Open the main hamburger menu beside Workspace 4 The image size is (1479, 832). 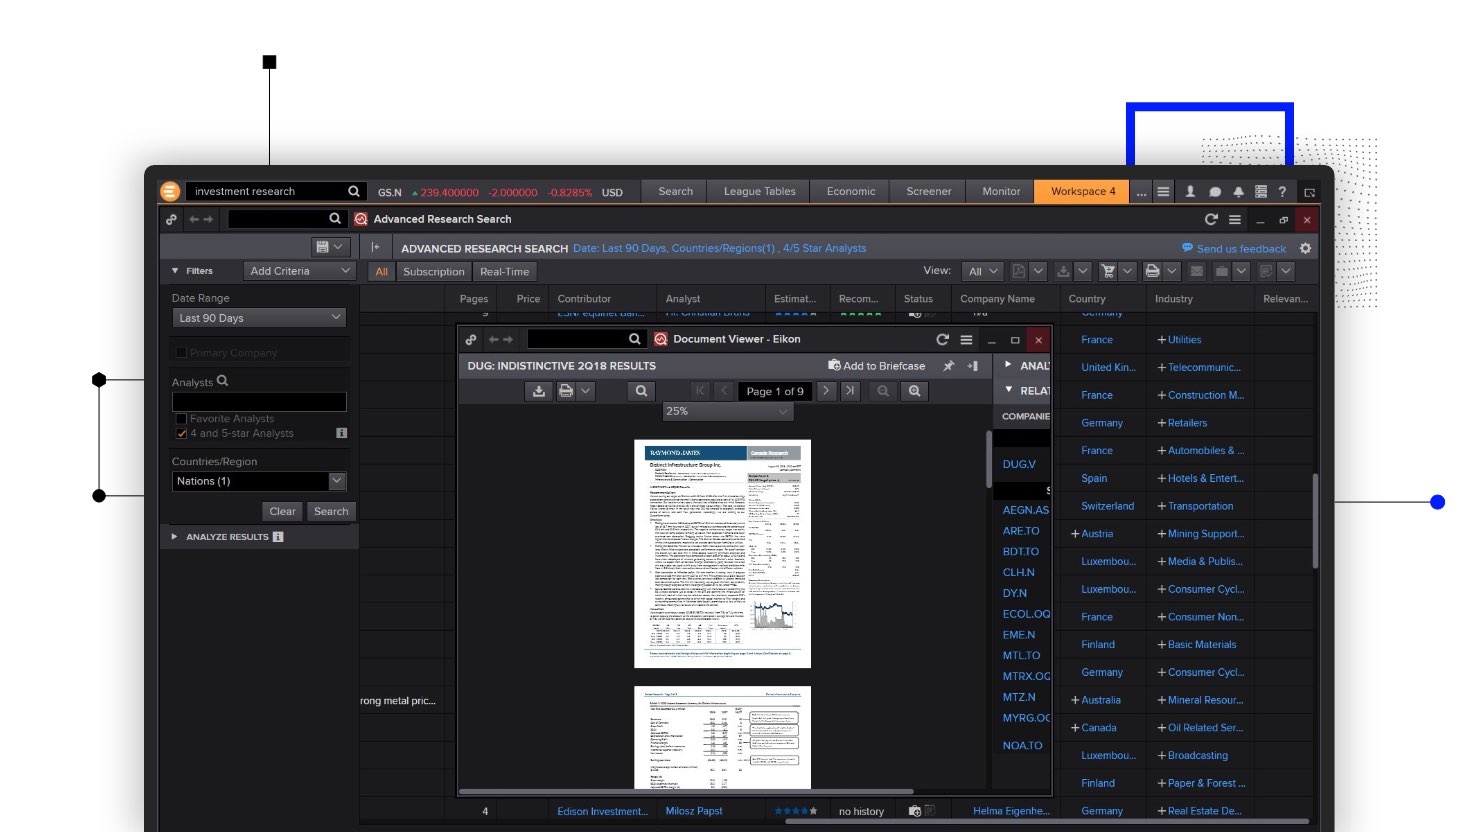[x=1163, y=192]
